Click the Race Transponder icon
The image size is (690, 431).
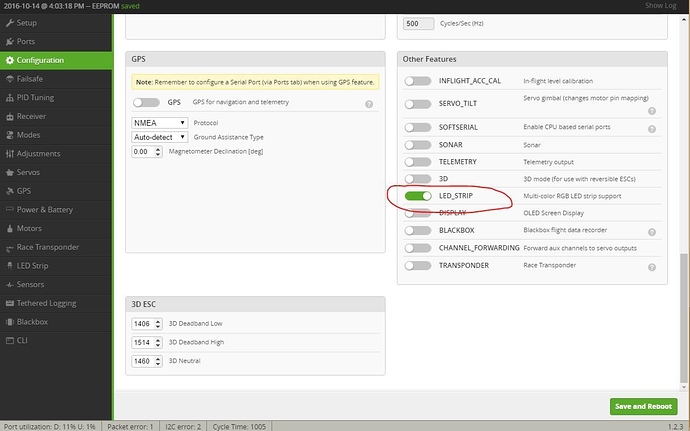(x=10, y=248)
